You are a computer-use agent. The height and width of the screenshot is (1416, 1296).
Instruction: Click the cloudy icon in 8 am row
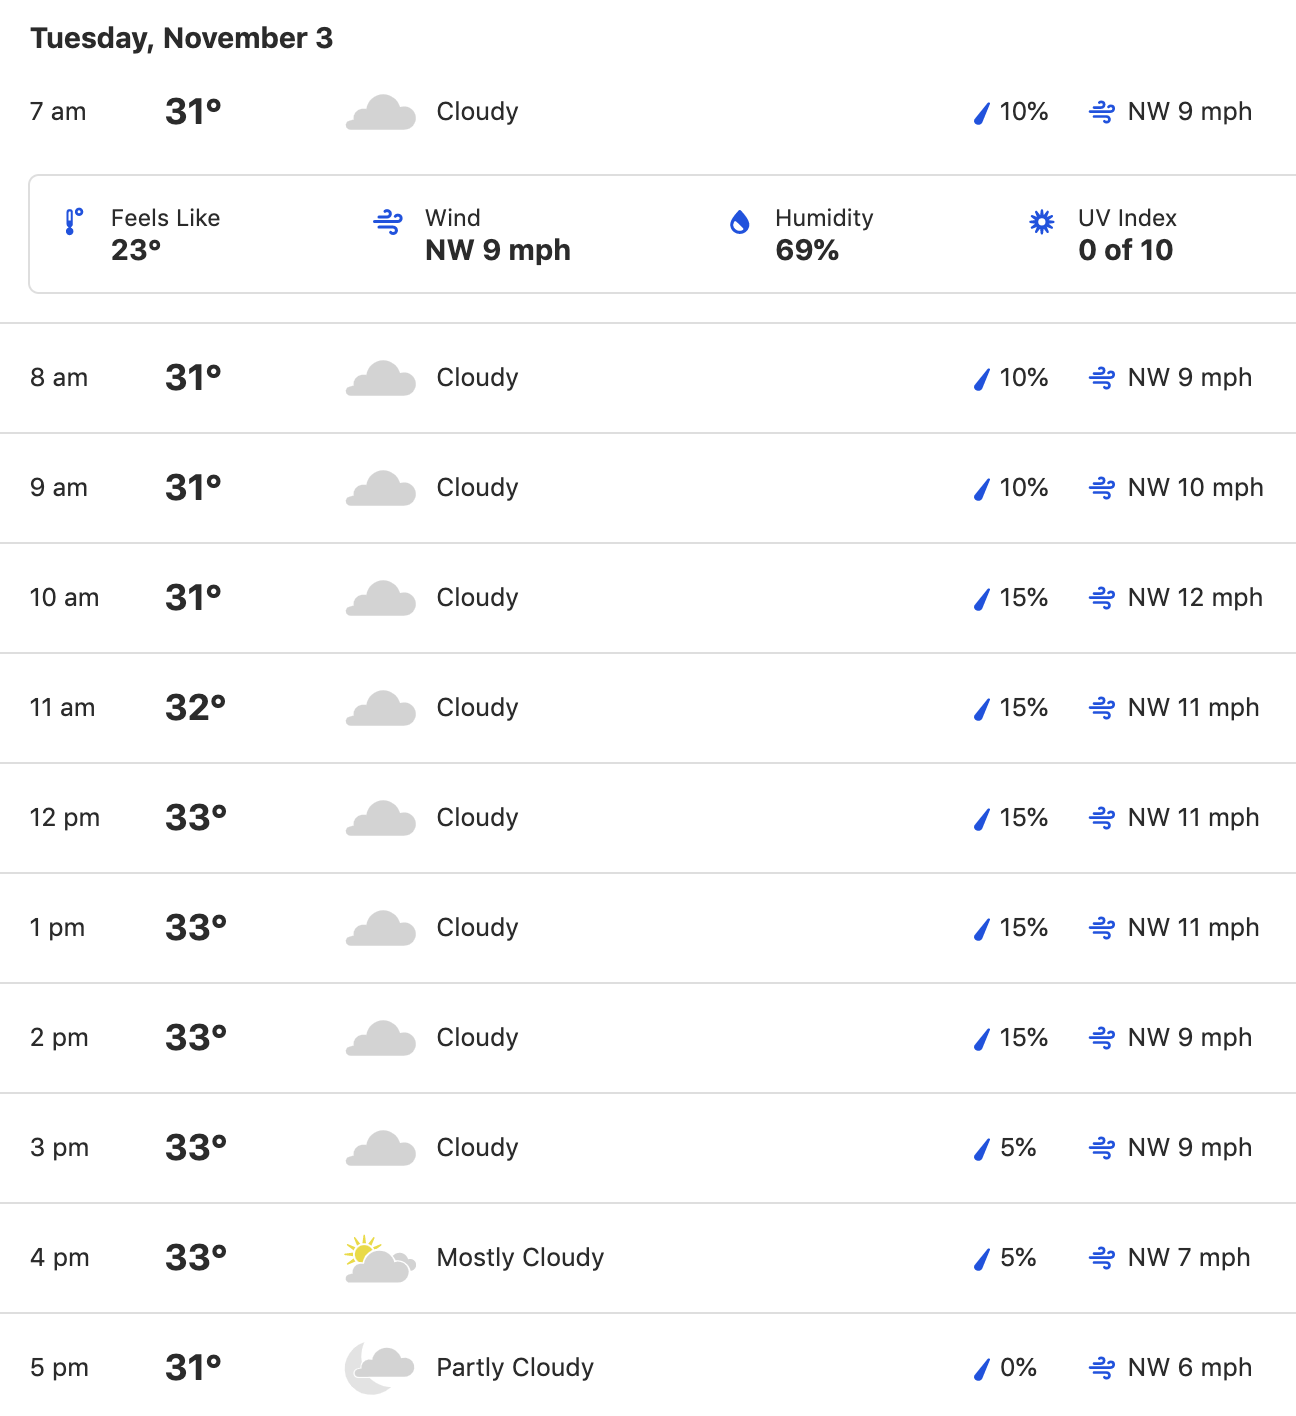(x=381, y=378)
